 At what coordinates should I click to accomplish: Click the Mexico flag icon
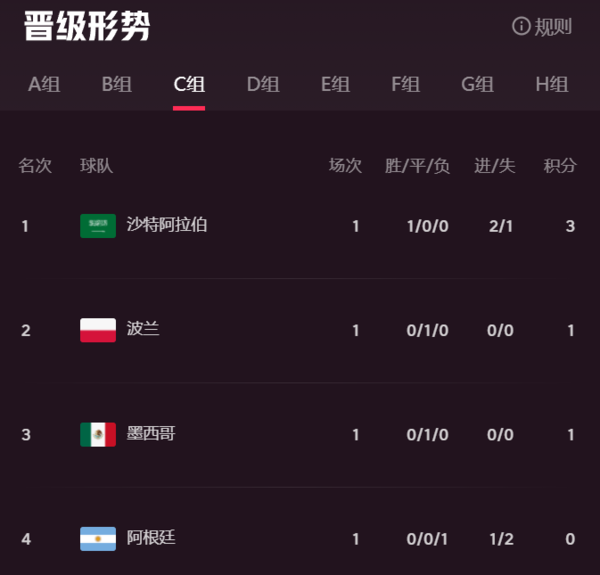[98, 434]
